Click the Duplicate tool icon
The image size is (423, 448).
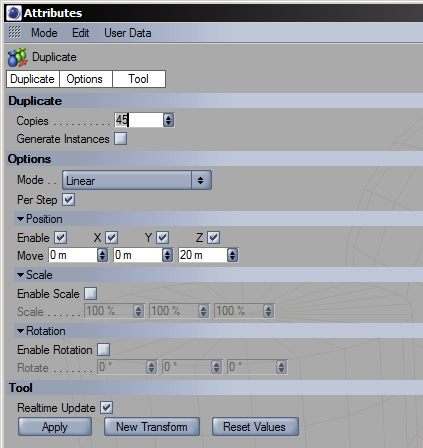pos(17,57)
